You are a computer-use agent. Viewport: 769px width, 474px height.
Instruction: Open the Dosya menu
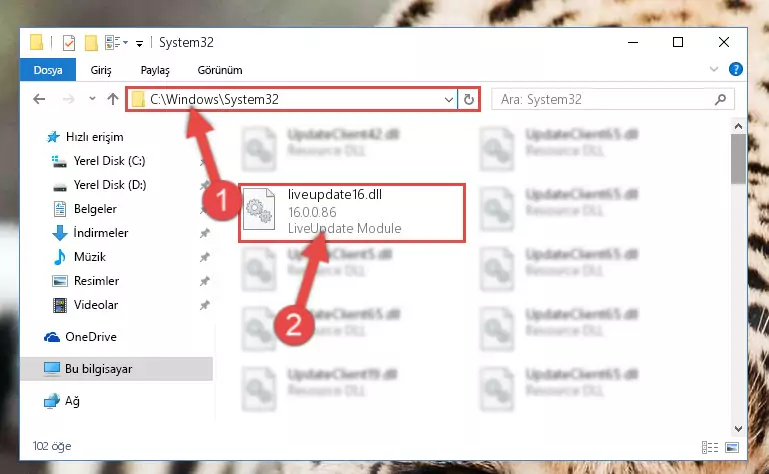point(48,70)
